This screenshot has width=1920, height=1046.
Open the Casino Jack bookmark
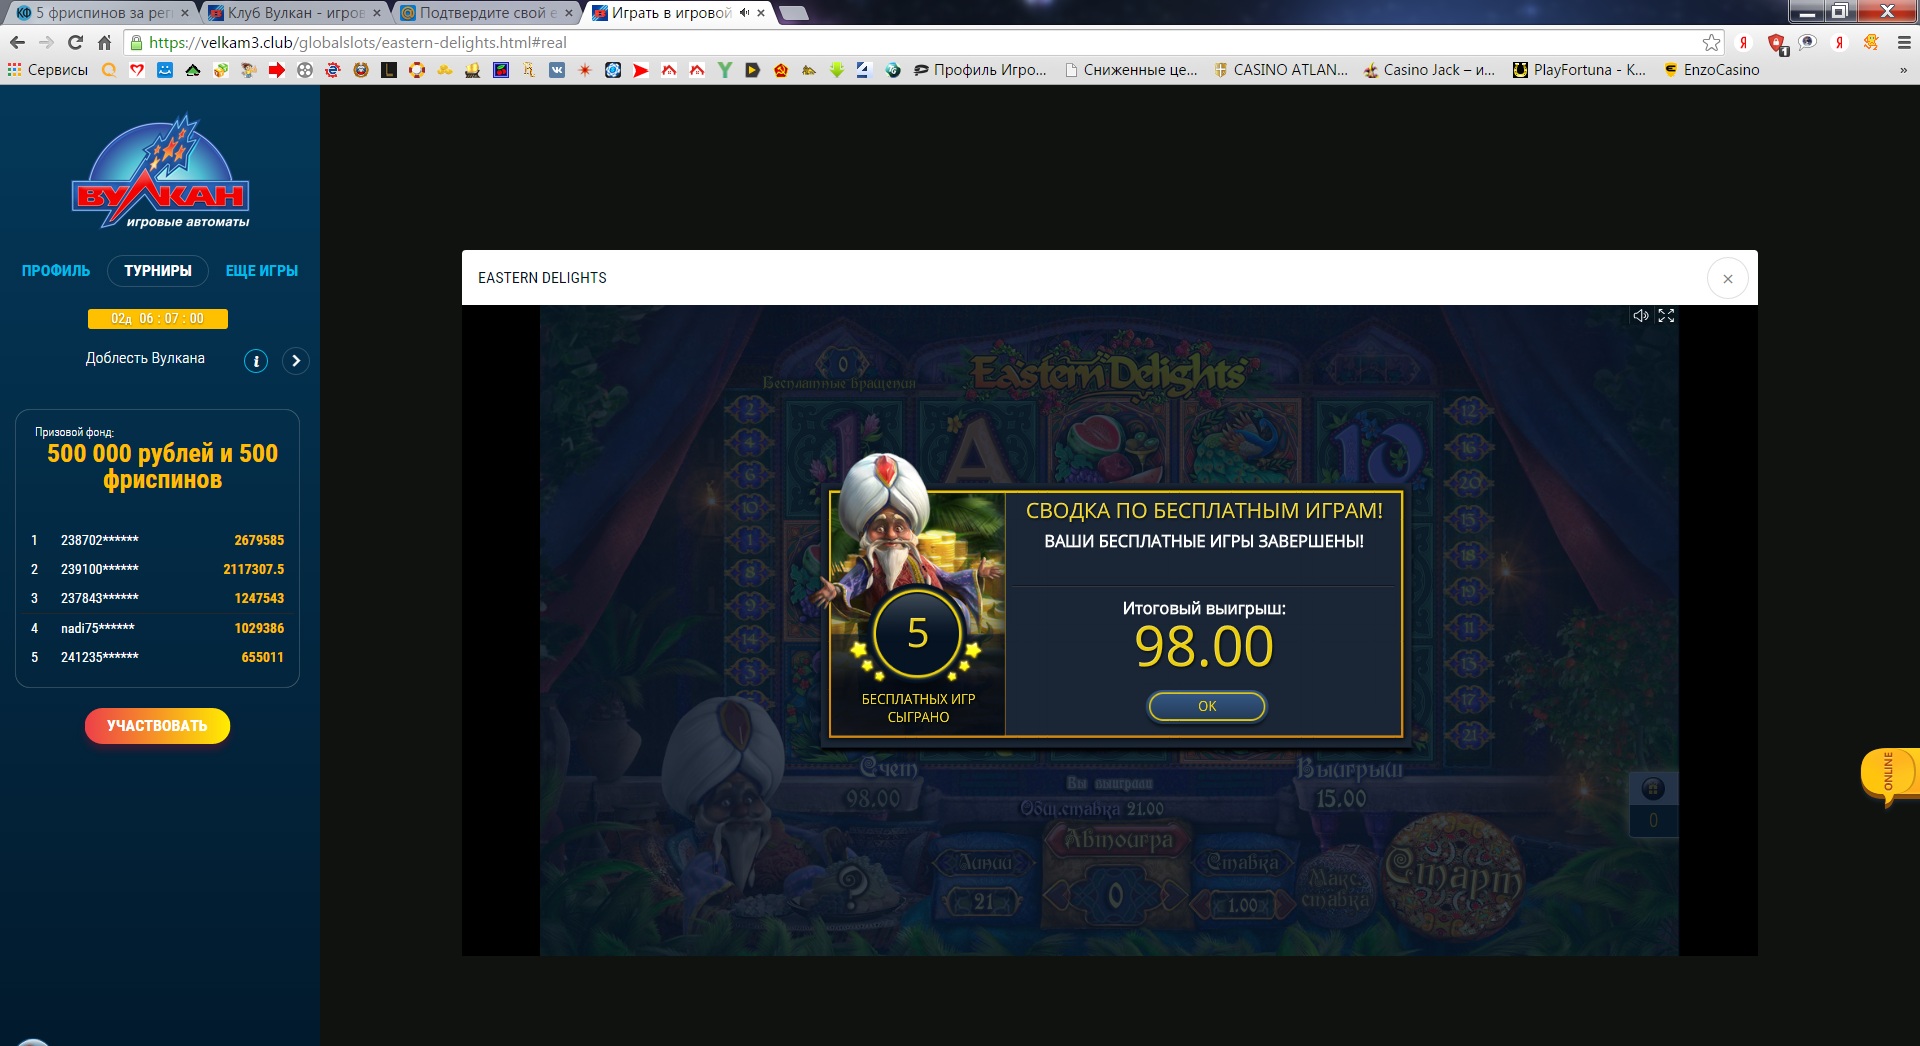tap(1430, 70)
